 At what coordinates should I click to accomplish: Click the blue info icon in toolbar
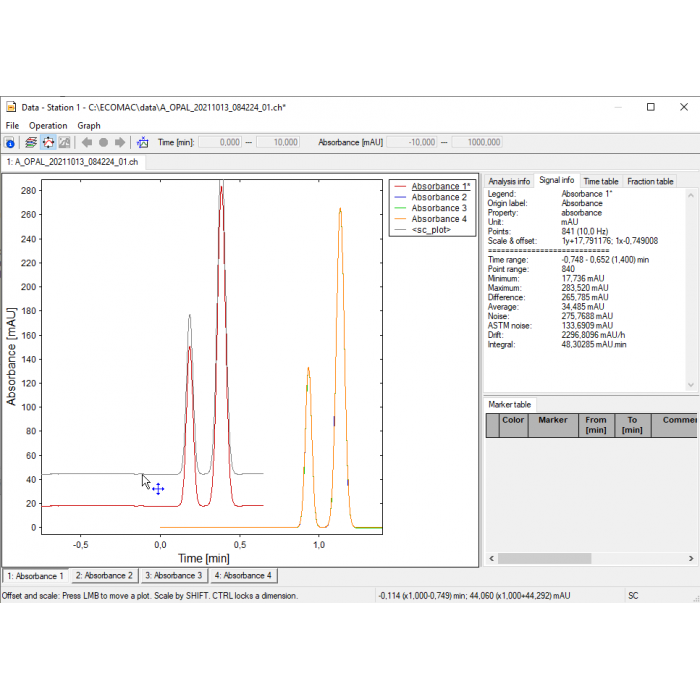point(10,143)
